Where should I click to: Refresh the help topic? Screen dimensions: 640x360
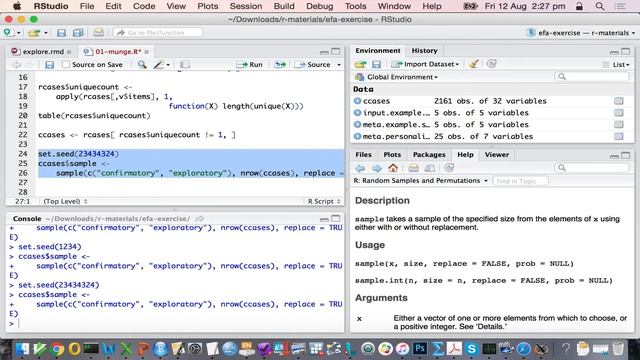pos(449,168)
